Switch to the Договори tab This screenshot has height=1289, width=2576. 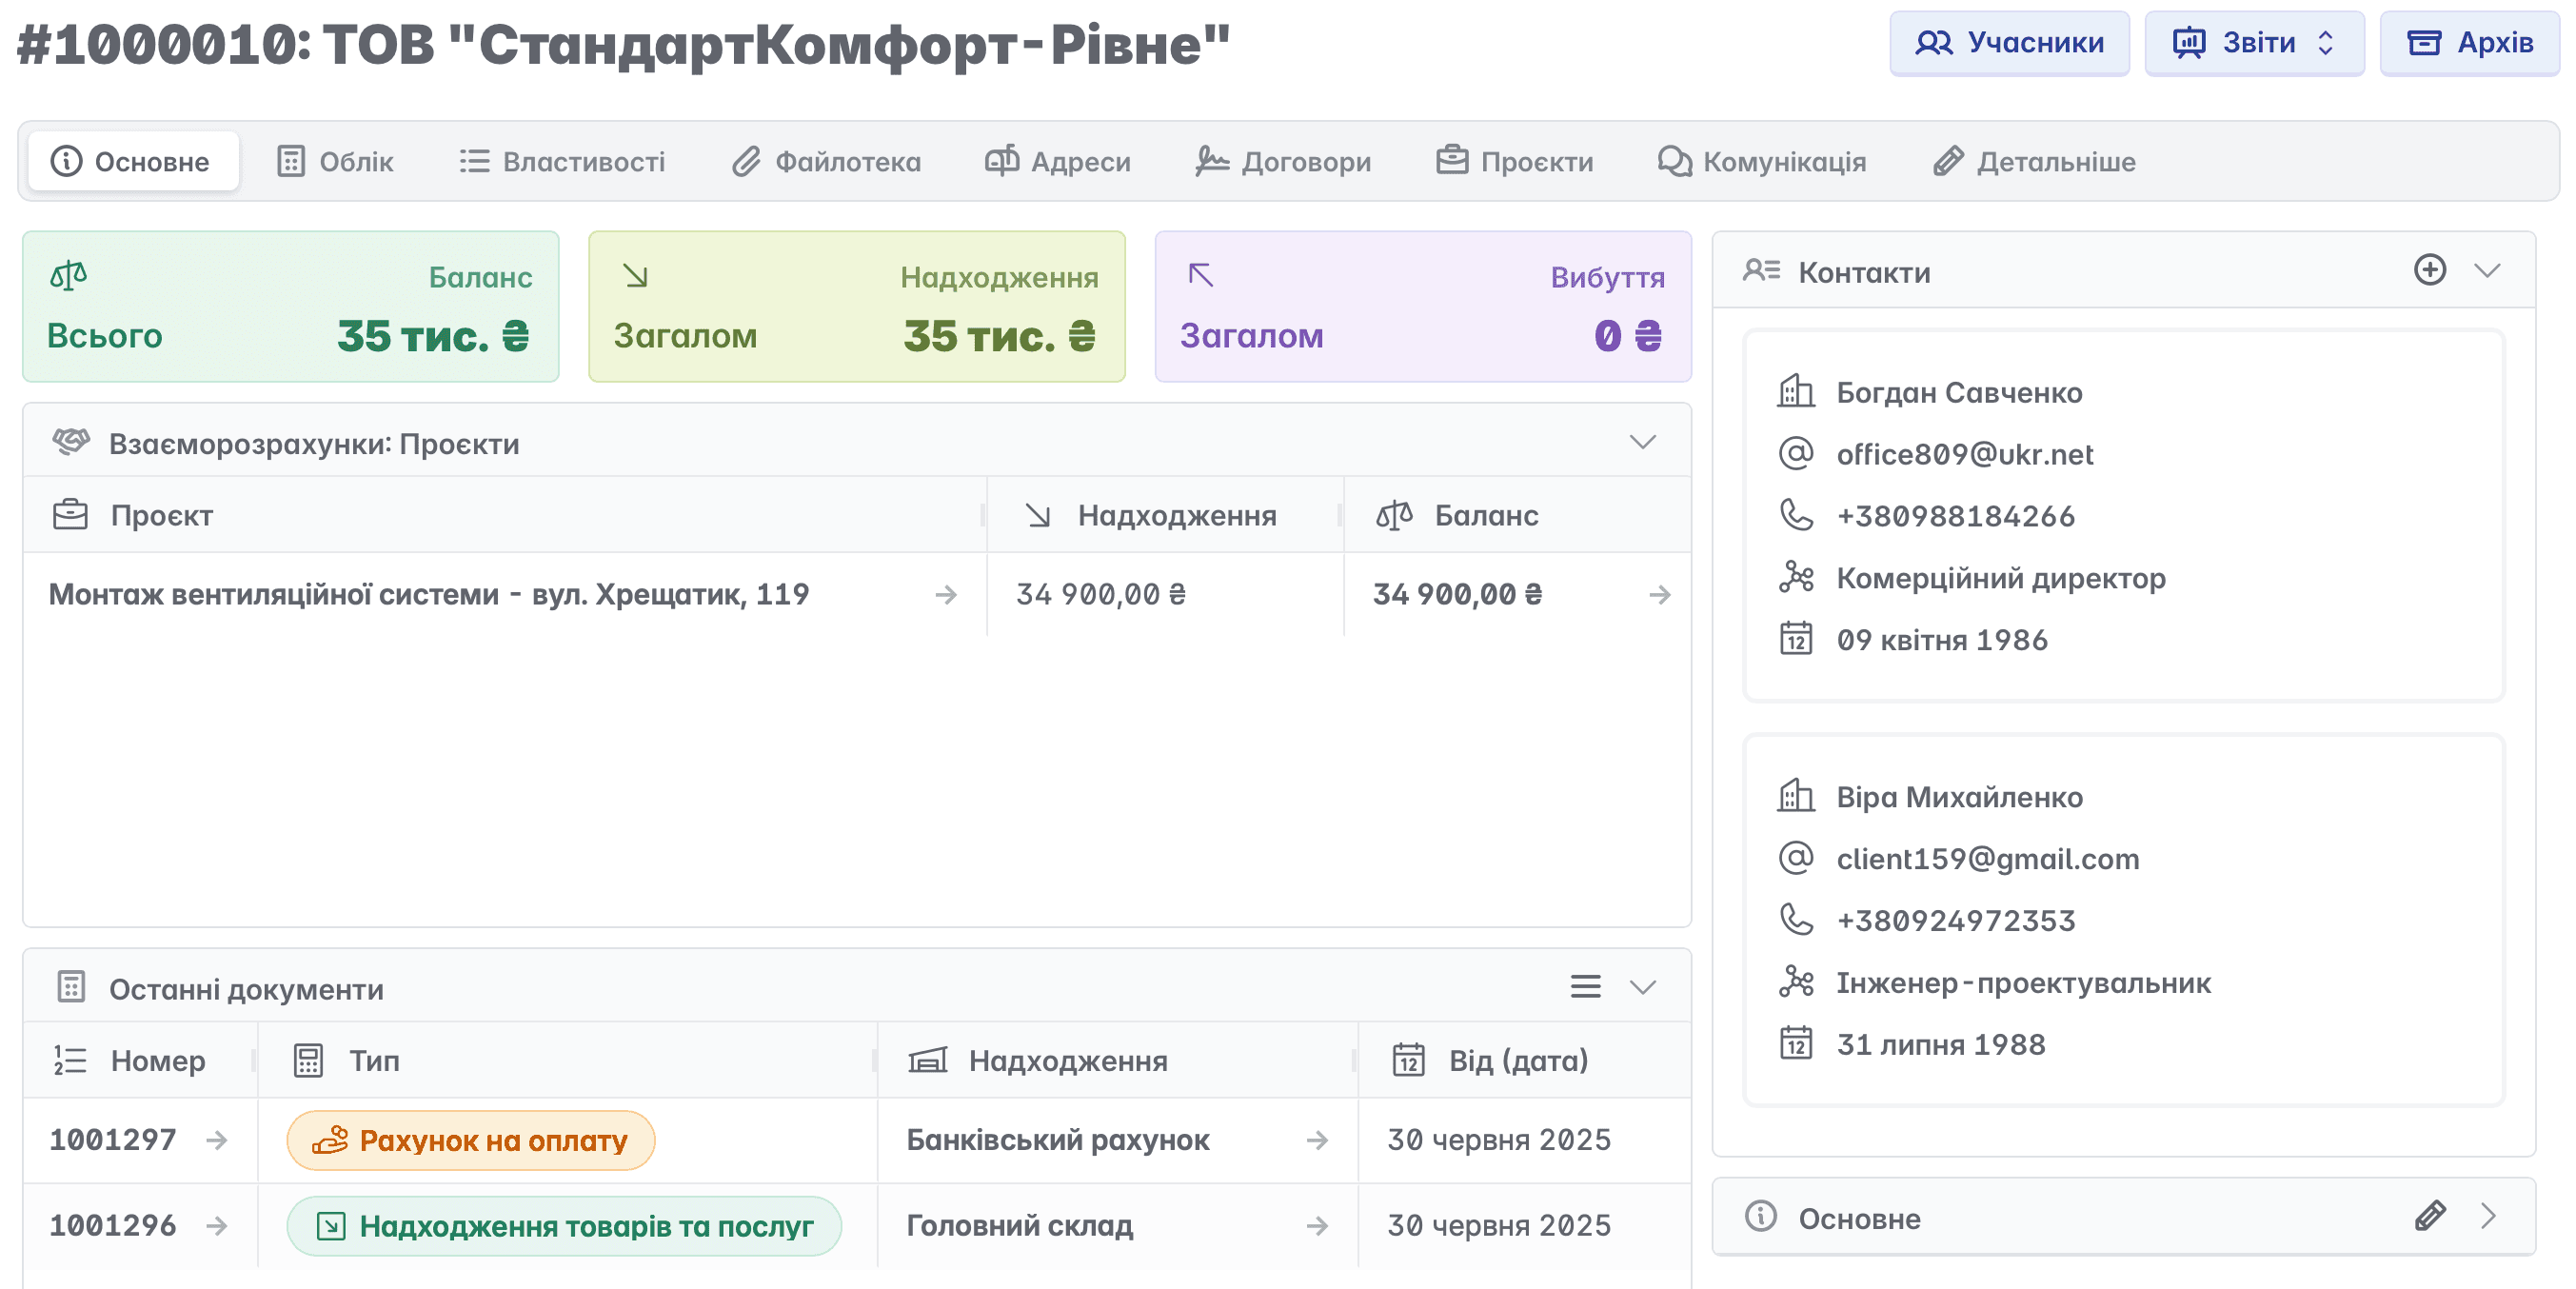click(1283, 161)
